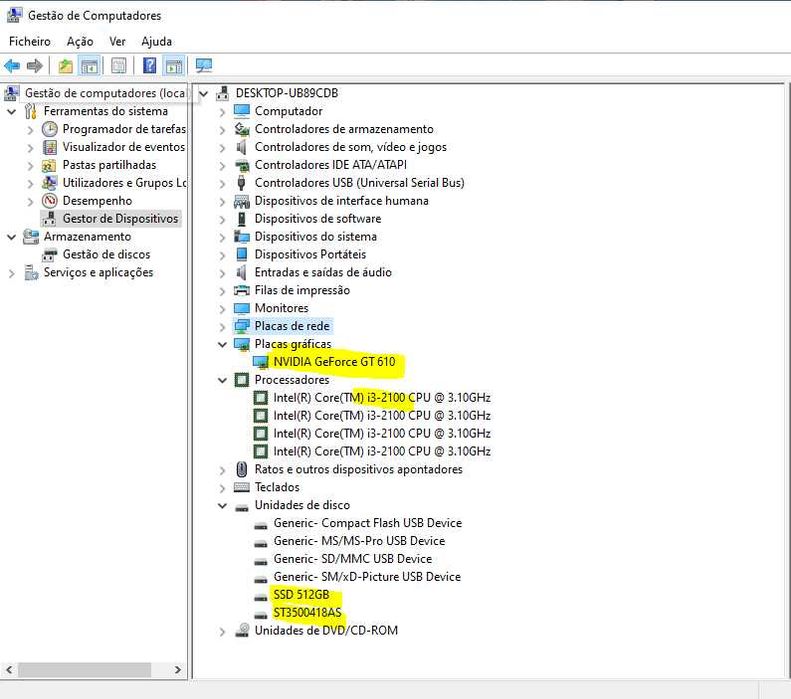
Task: Select Utilizadores e Grupos Locais item
Action: [x=124, y=183]
